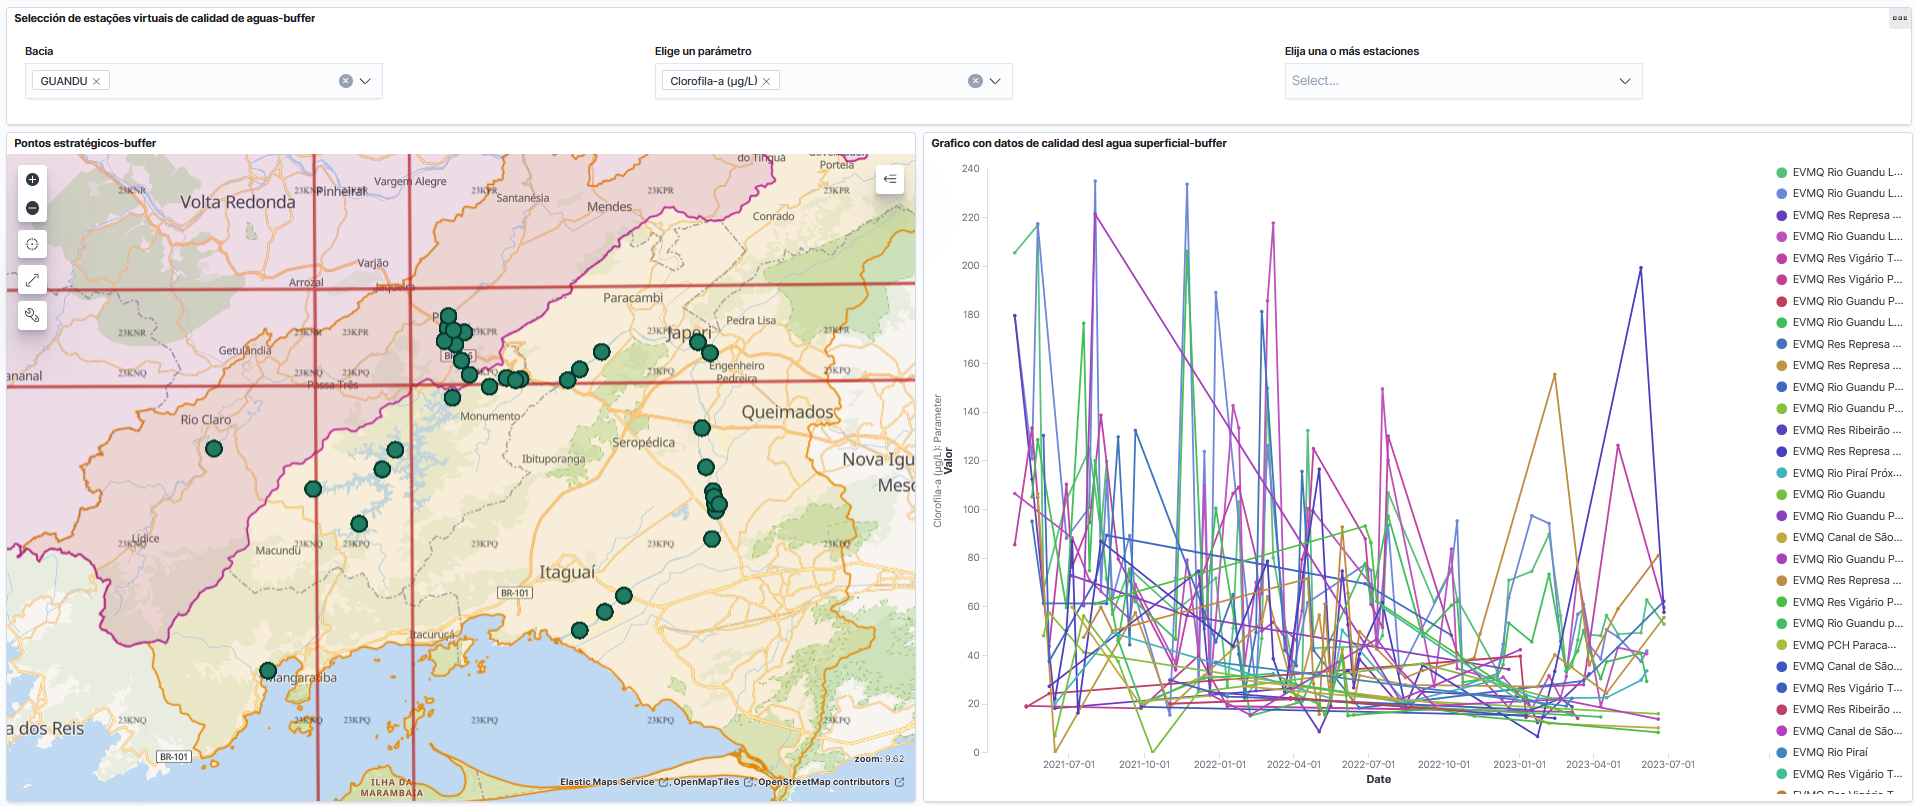Open the 'Elija una o más estaciones' dropdown
The height and width of the screenshot is (806, 1915).
1462,81
